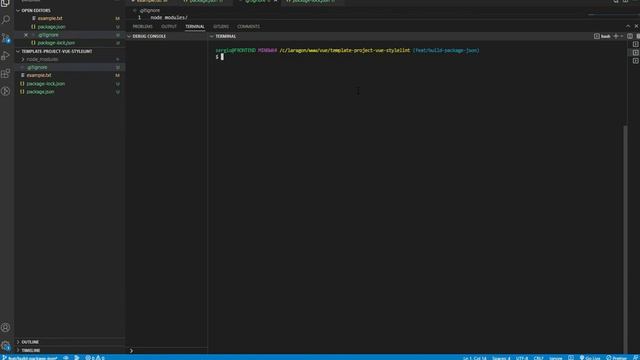The width and height of the screenshot is (640, 360).
Task: Open the Manage gear icon
Action: point(6,346)
